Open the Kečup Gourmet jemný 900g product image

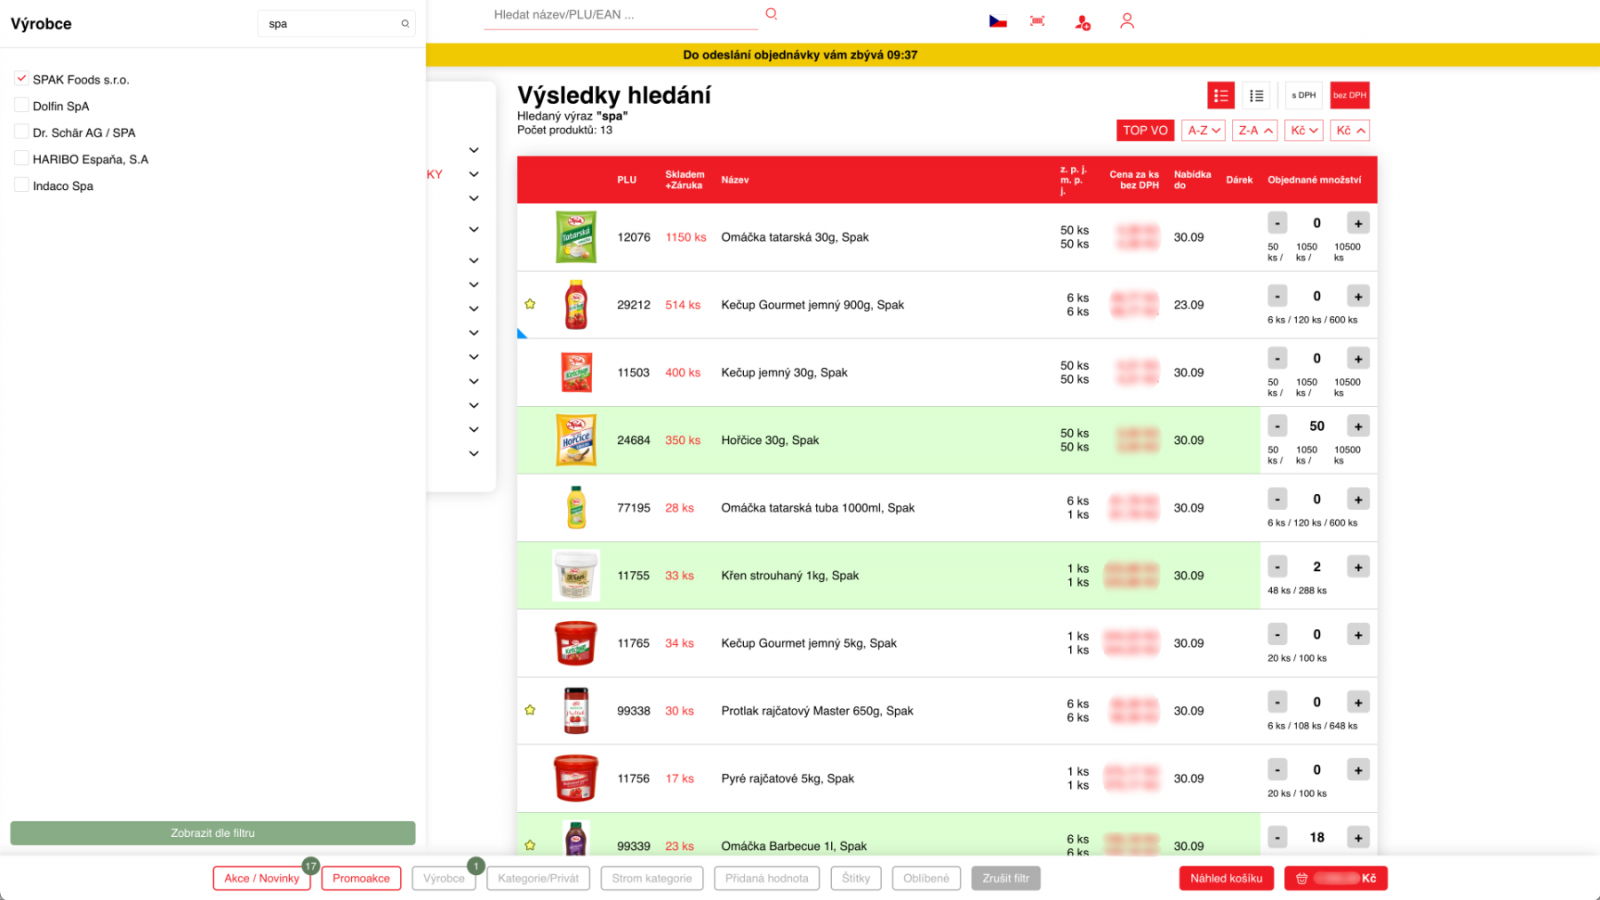(576, 305)
